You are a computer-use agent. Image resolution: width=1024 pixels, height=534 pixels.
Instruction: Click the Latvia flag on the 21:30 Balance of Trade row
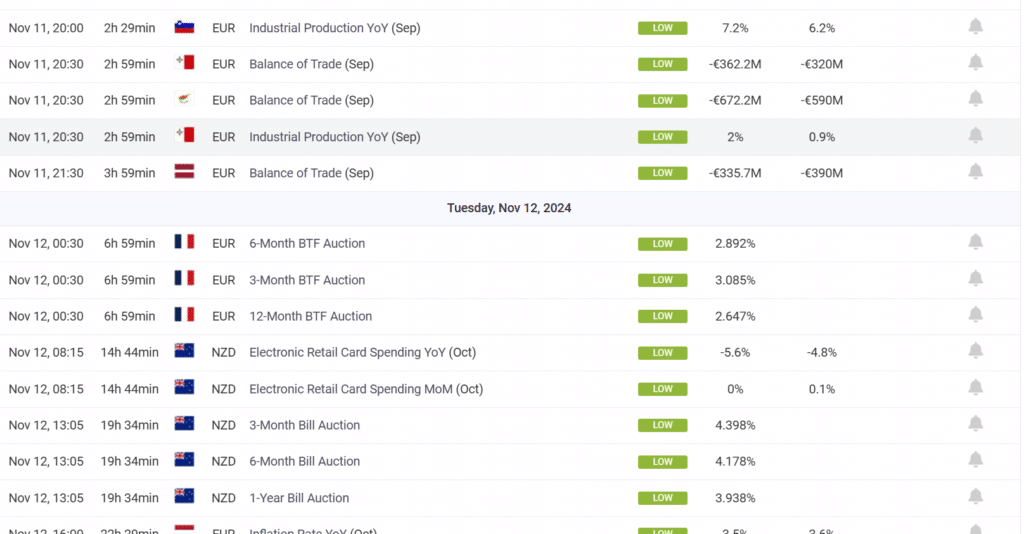point(184,172)
